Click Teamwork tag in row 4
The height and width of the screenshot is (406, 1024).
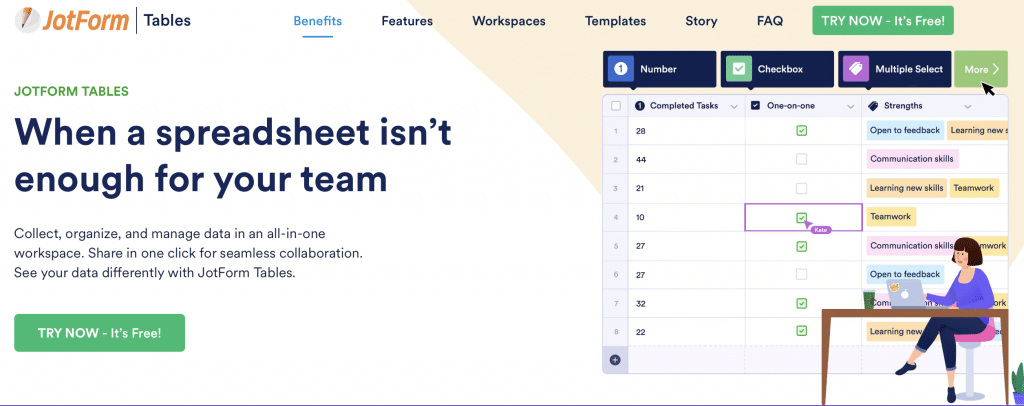coord(891,217)
